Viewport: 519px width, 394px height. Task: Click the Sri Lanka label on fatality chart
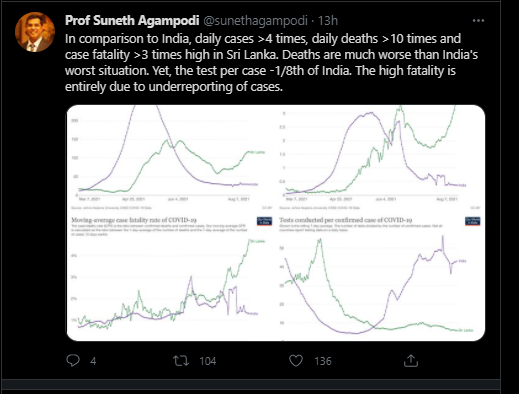pos(258,241)
